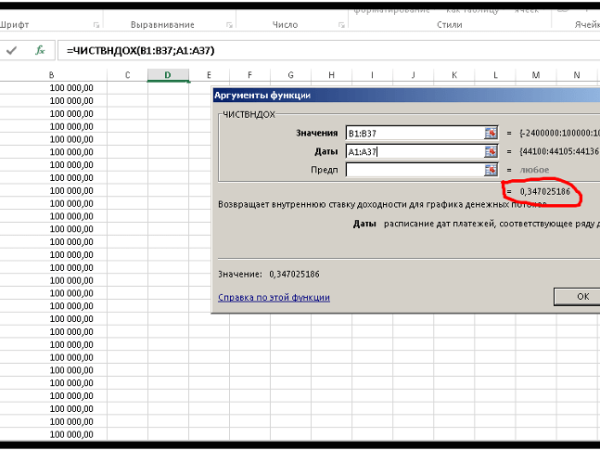600x450 pixels.
Task: Select the column D header
Action: [x=167, y=75]
